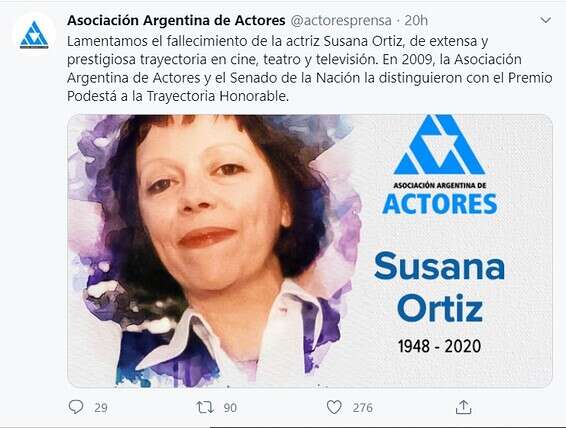View the 276 likes count

coord(362,408)
